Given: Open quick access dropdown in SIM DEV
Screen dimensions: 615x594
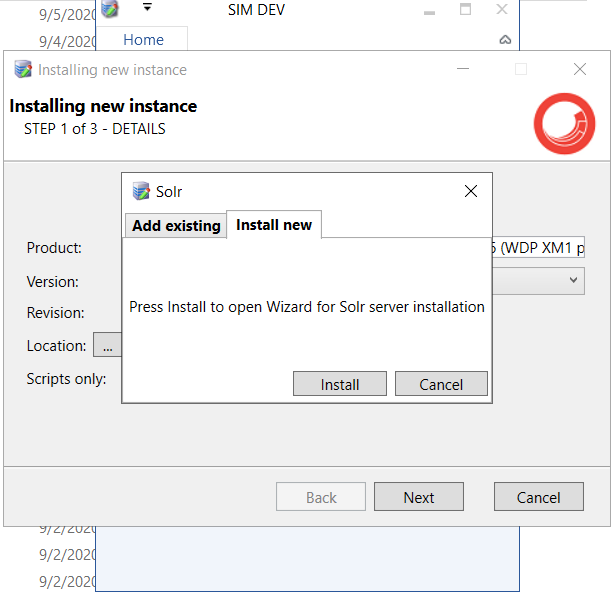Looking at the screenshot, I should pos(147,7).
